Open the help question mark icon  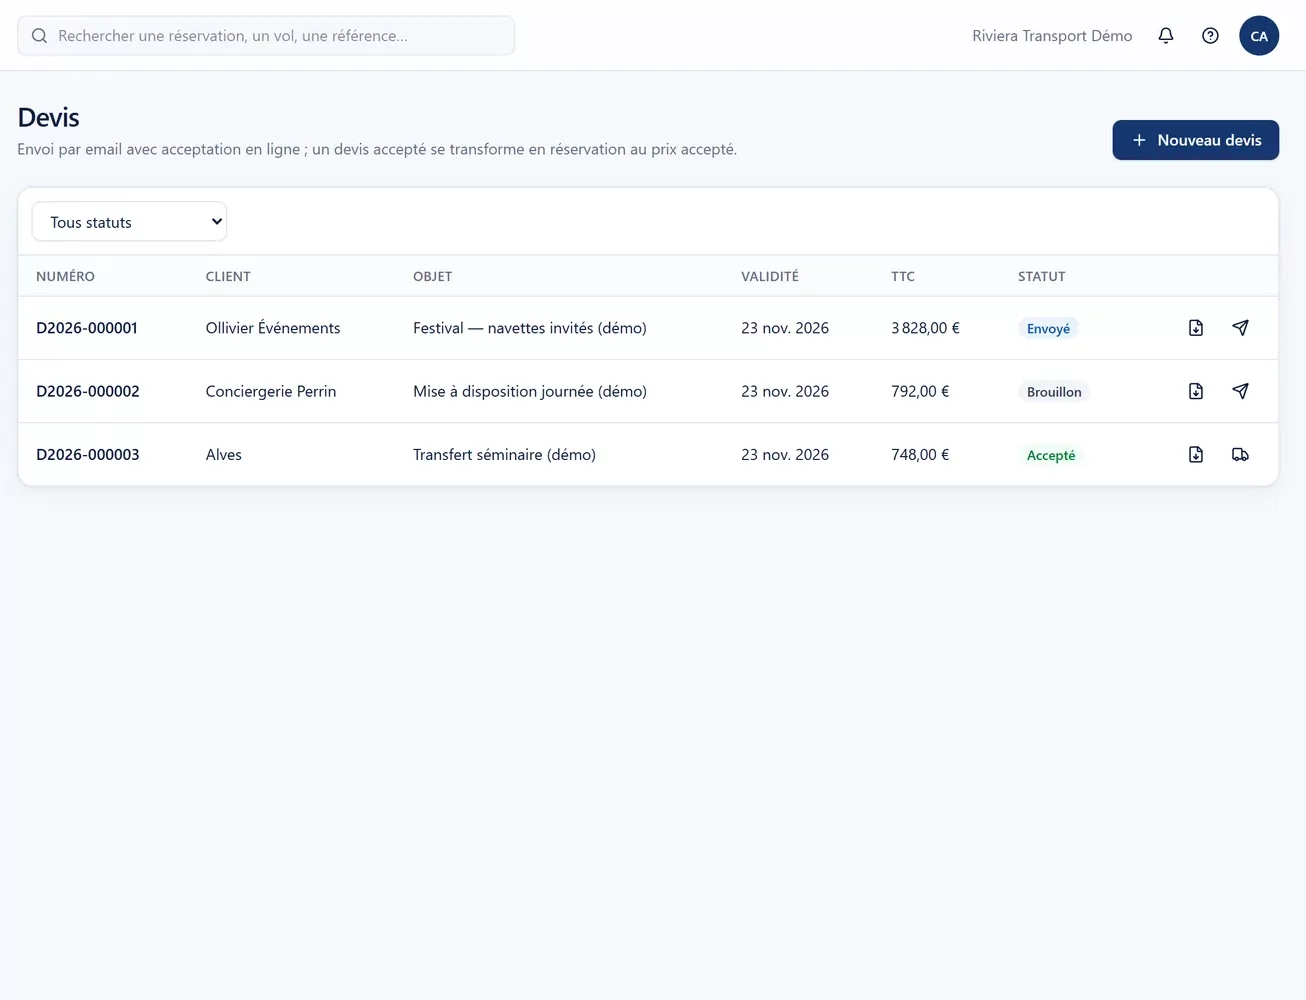coord(1210,36)
